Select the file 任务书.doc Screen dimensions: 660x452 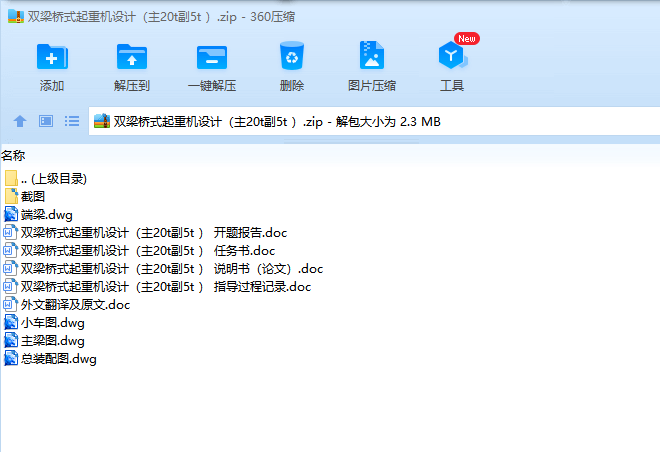point(148,251)
